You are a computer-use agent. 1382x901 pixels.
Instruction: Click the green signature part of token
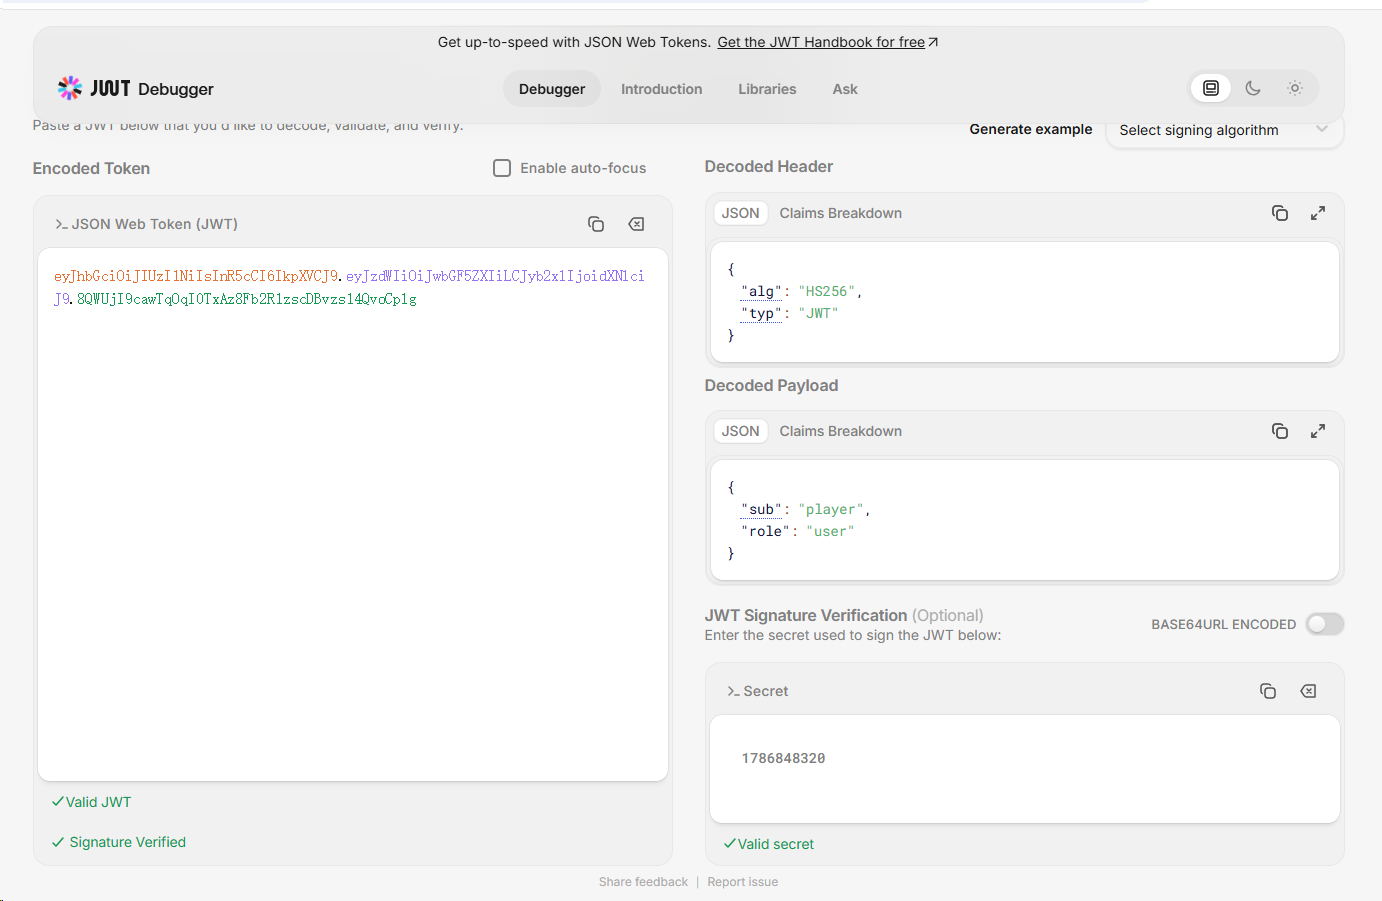[x=246, y=299]
